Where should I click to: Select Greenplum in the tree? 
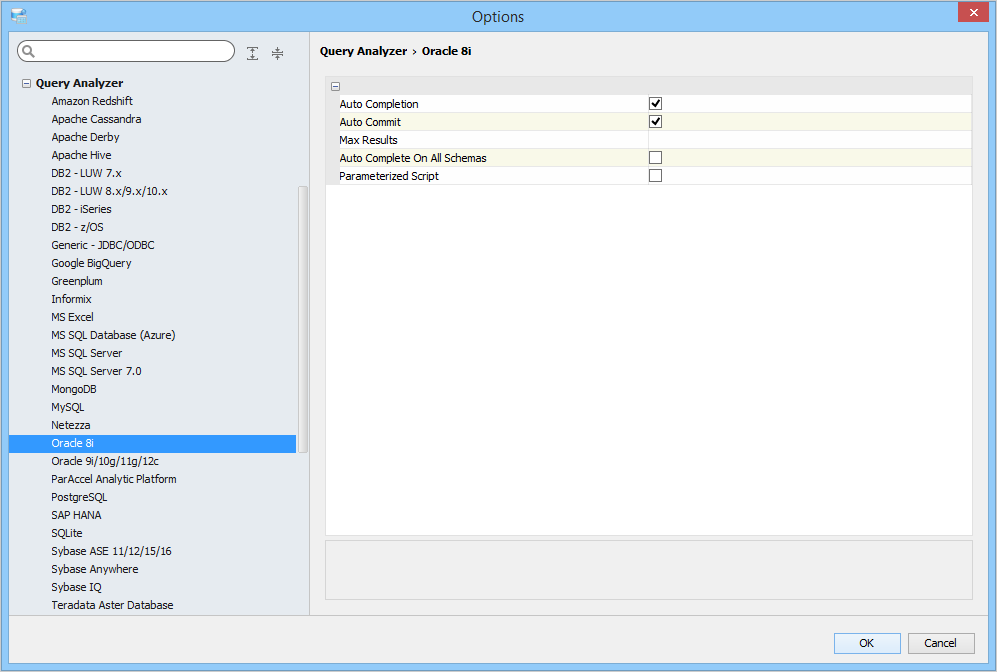pyautogui.click(x=76, y=281)
